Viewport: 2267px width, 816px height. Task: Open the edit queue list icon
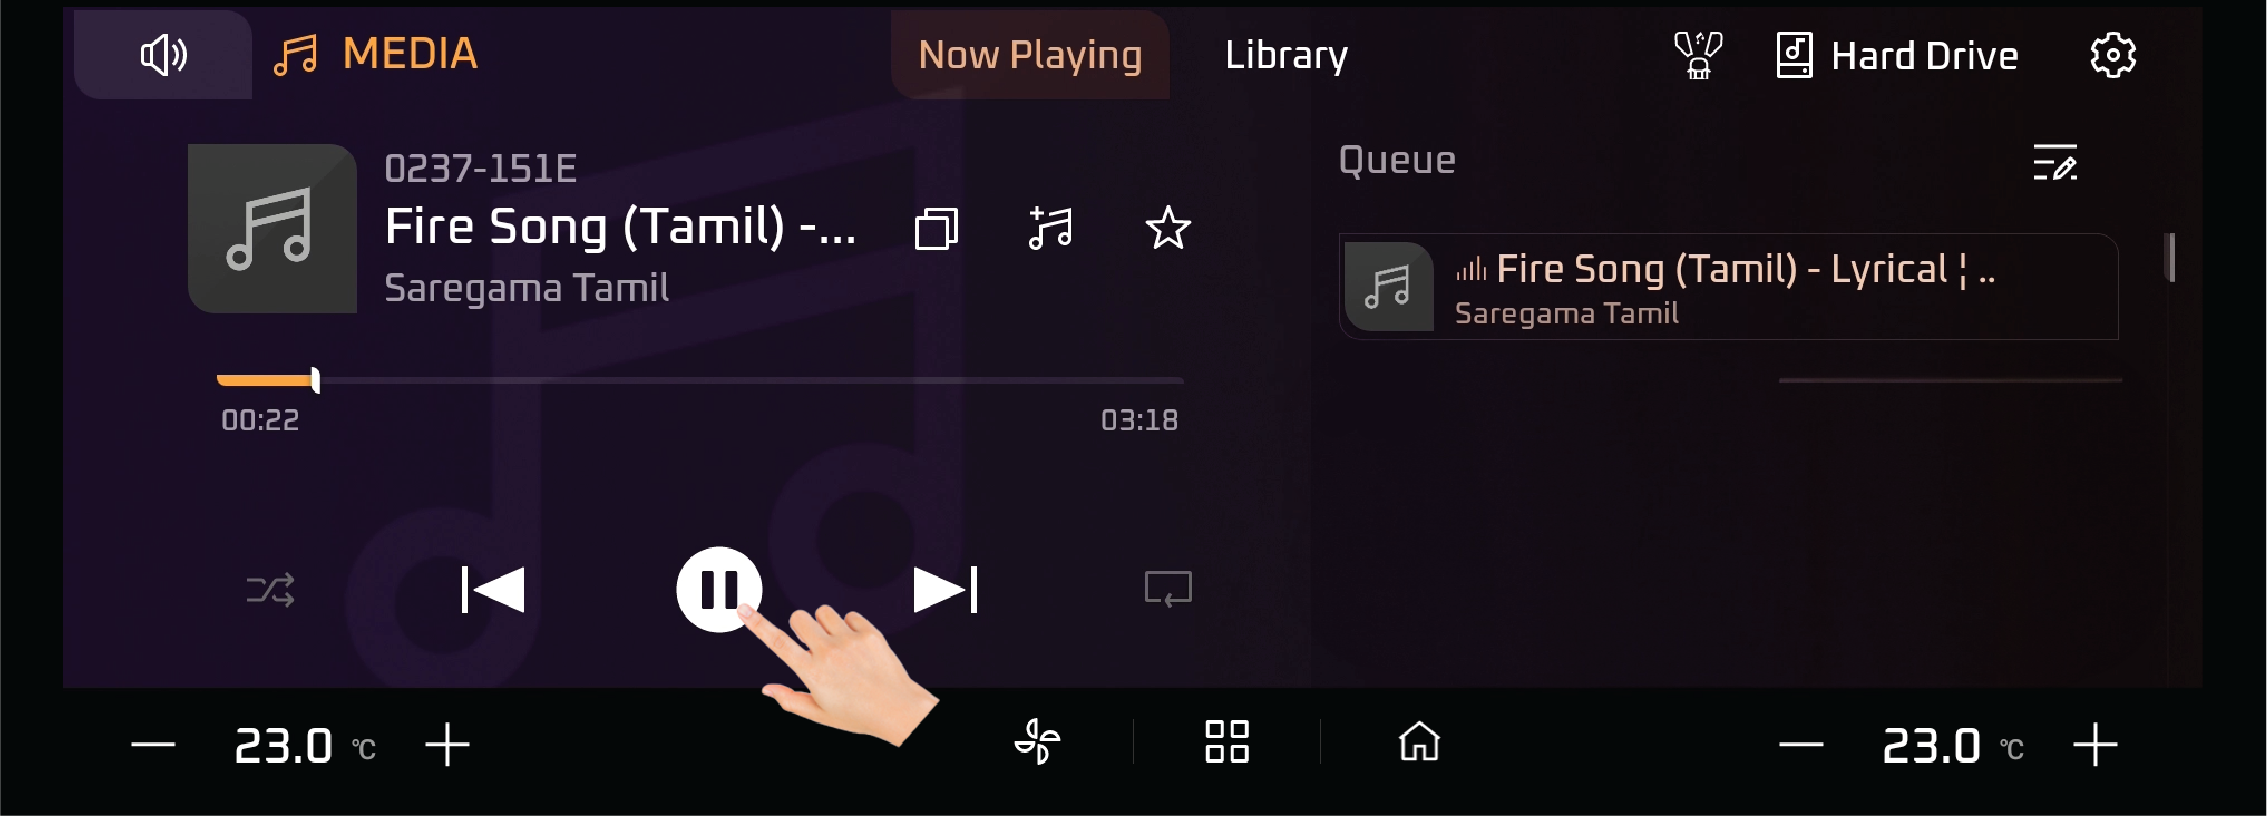pyautogui.click(x=2055, y=162)
